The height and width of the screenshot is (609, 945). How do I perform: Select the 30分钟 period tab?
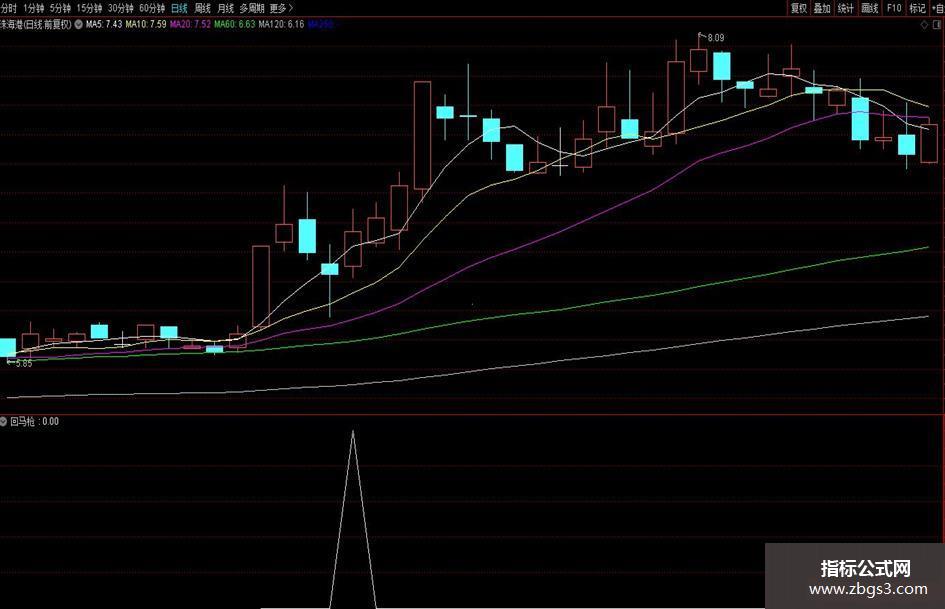pyautogui.click(x=121, y=8)
